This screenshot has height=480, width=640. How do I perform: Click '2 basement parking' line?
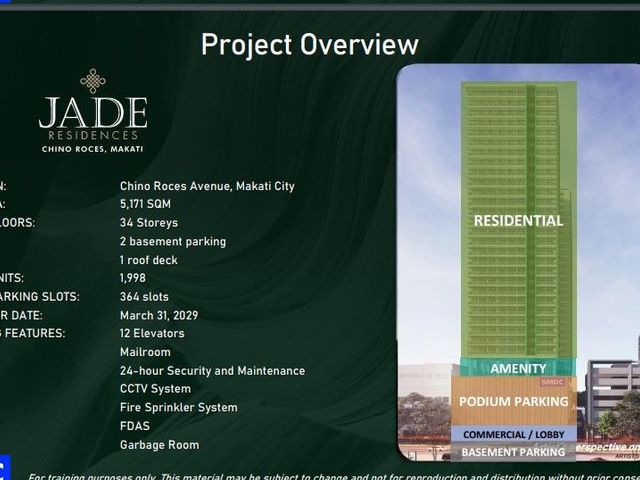click(173, 241)
